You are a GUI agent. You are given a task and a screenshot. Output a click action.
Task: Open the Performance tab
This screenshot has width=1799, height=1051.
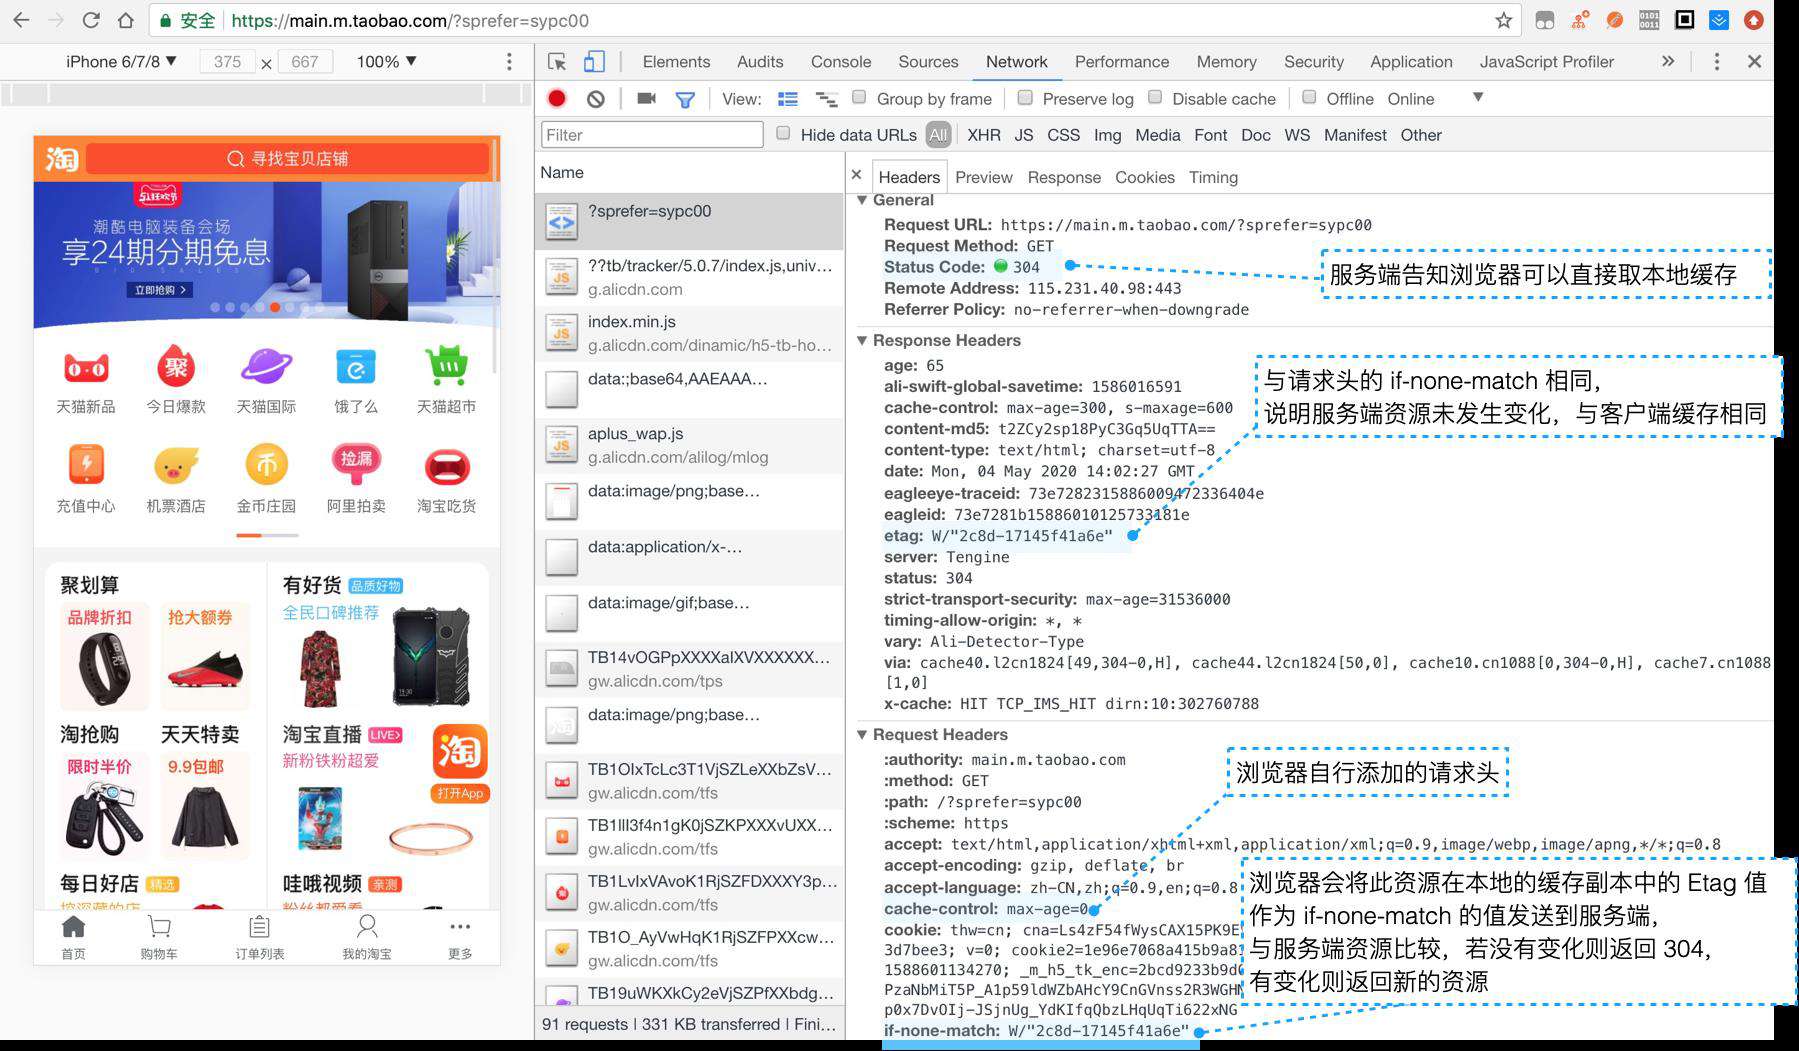1122,62
